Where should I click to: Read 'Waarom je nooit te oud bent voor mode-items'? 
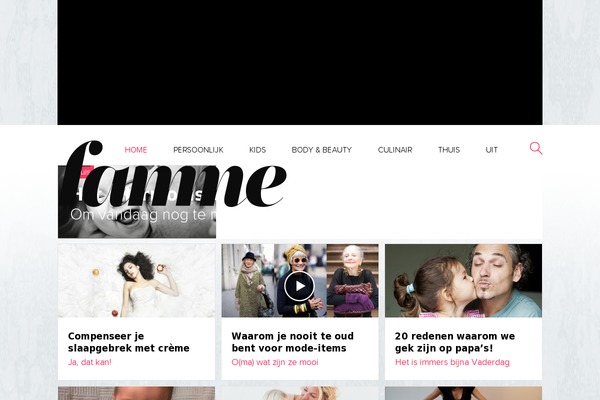click(x=292, y=342)
